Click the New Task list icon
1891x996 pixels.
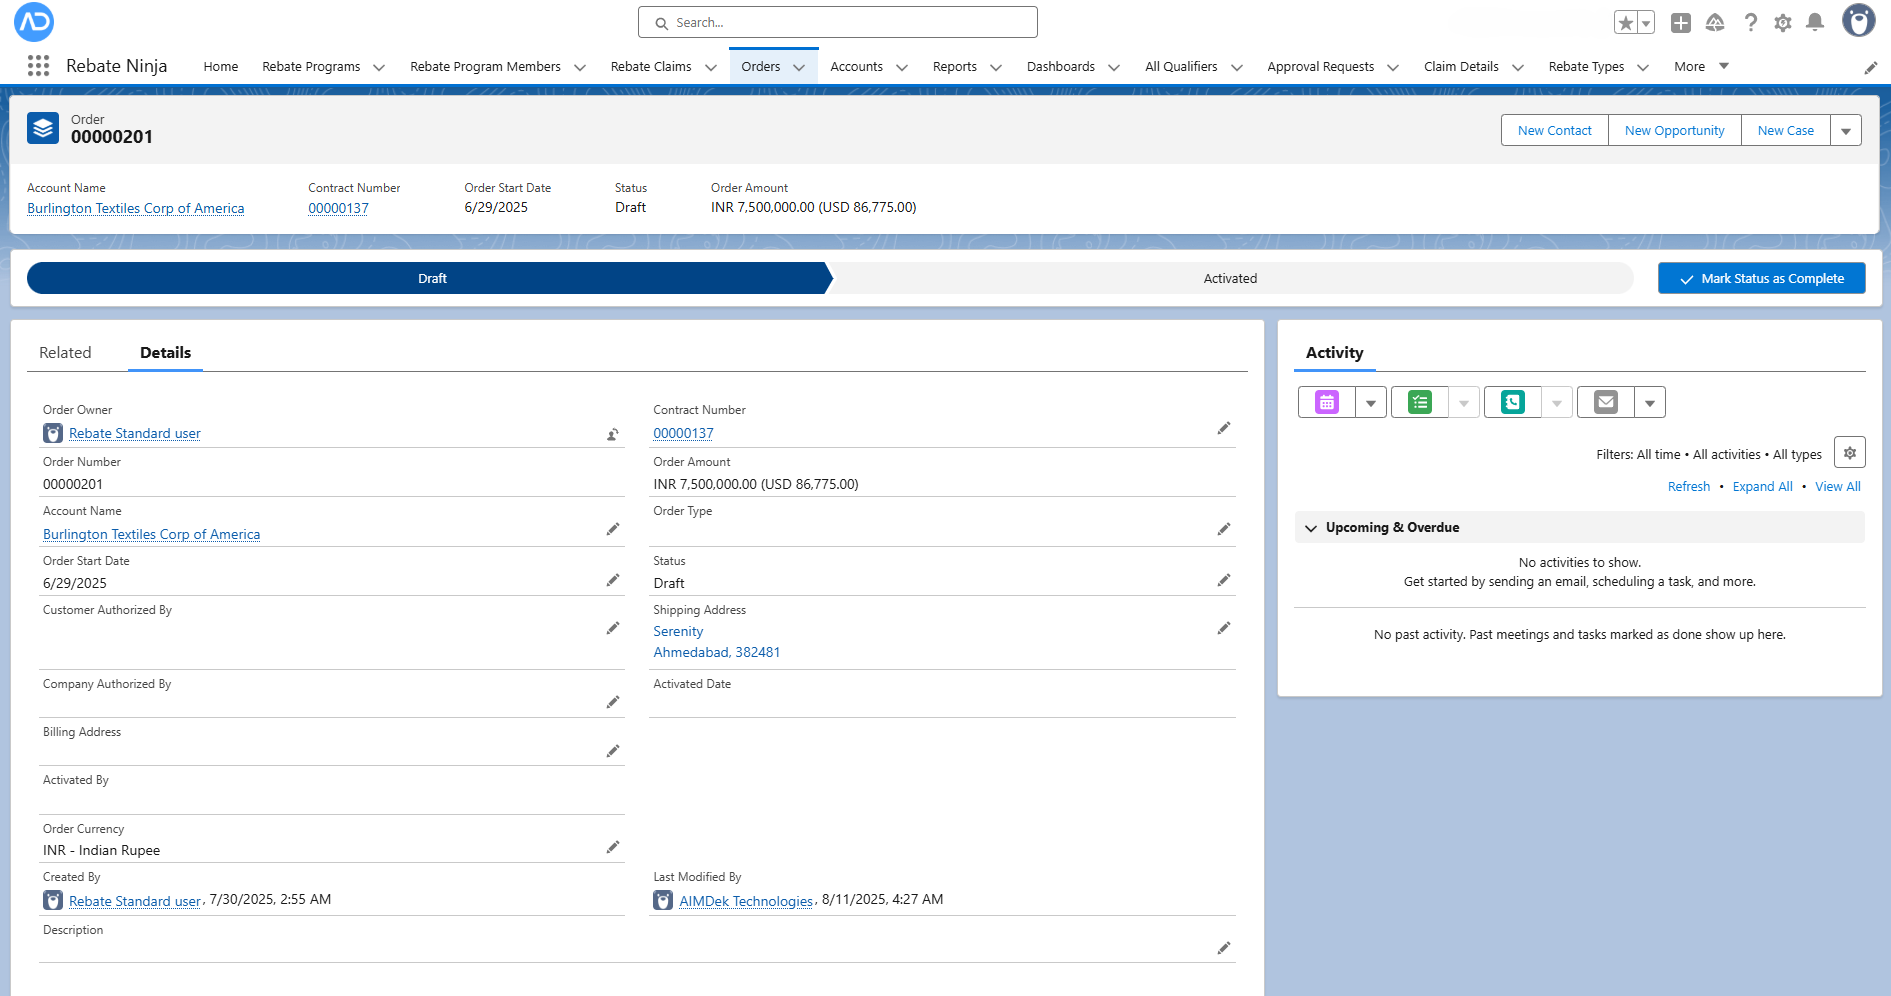coord(1419,402)
